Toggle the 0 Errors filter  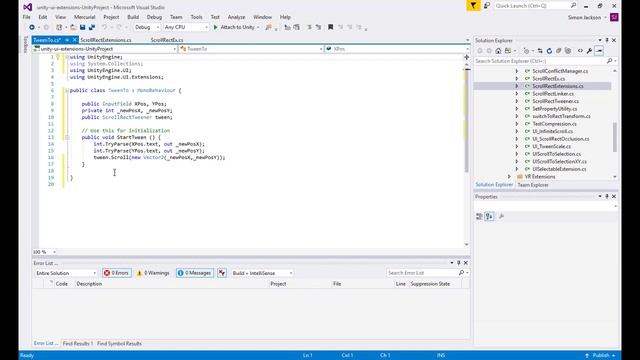coord(117,273)
